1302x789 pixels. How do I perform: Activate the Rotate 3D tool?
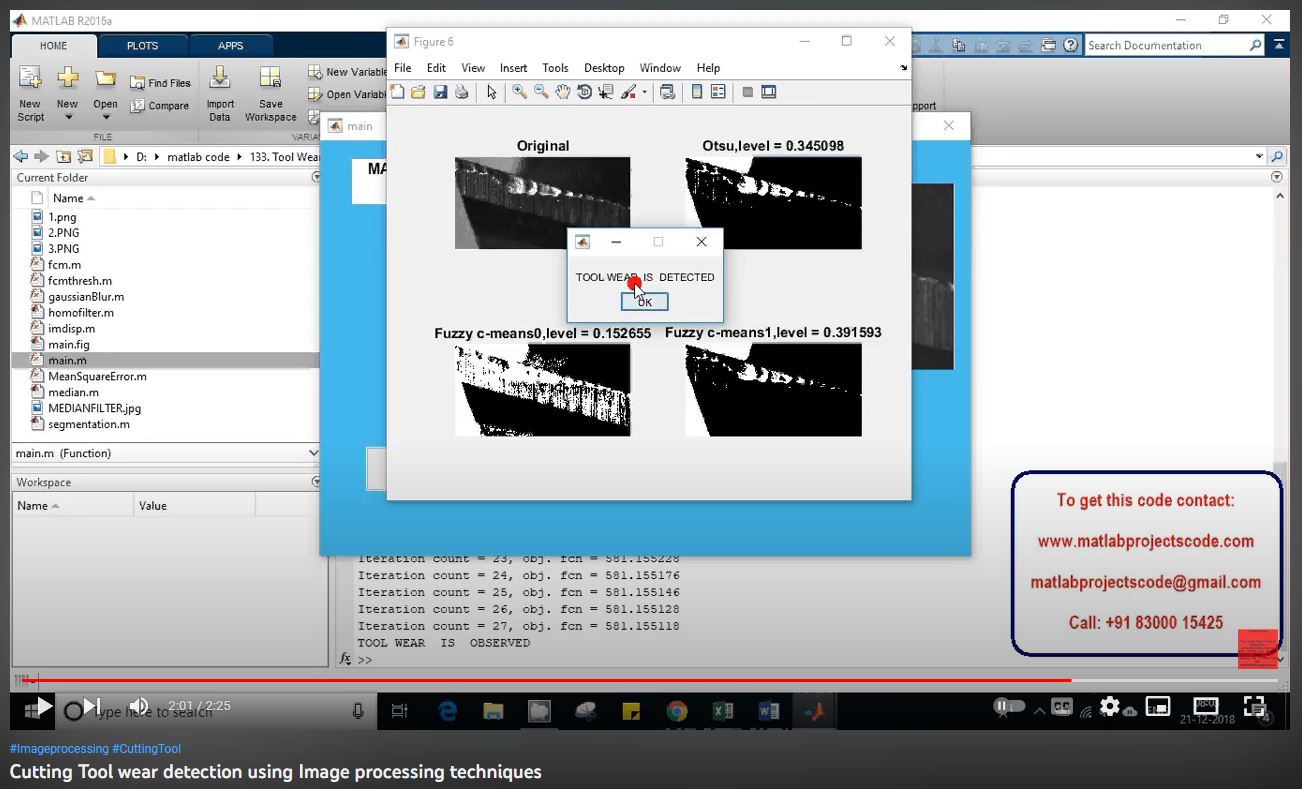tap(585, 92)
